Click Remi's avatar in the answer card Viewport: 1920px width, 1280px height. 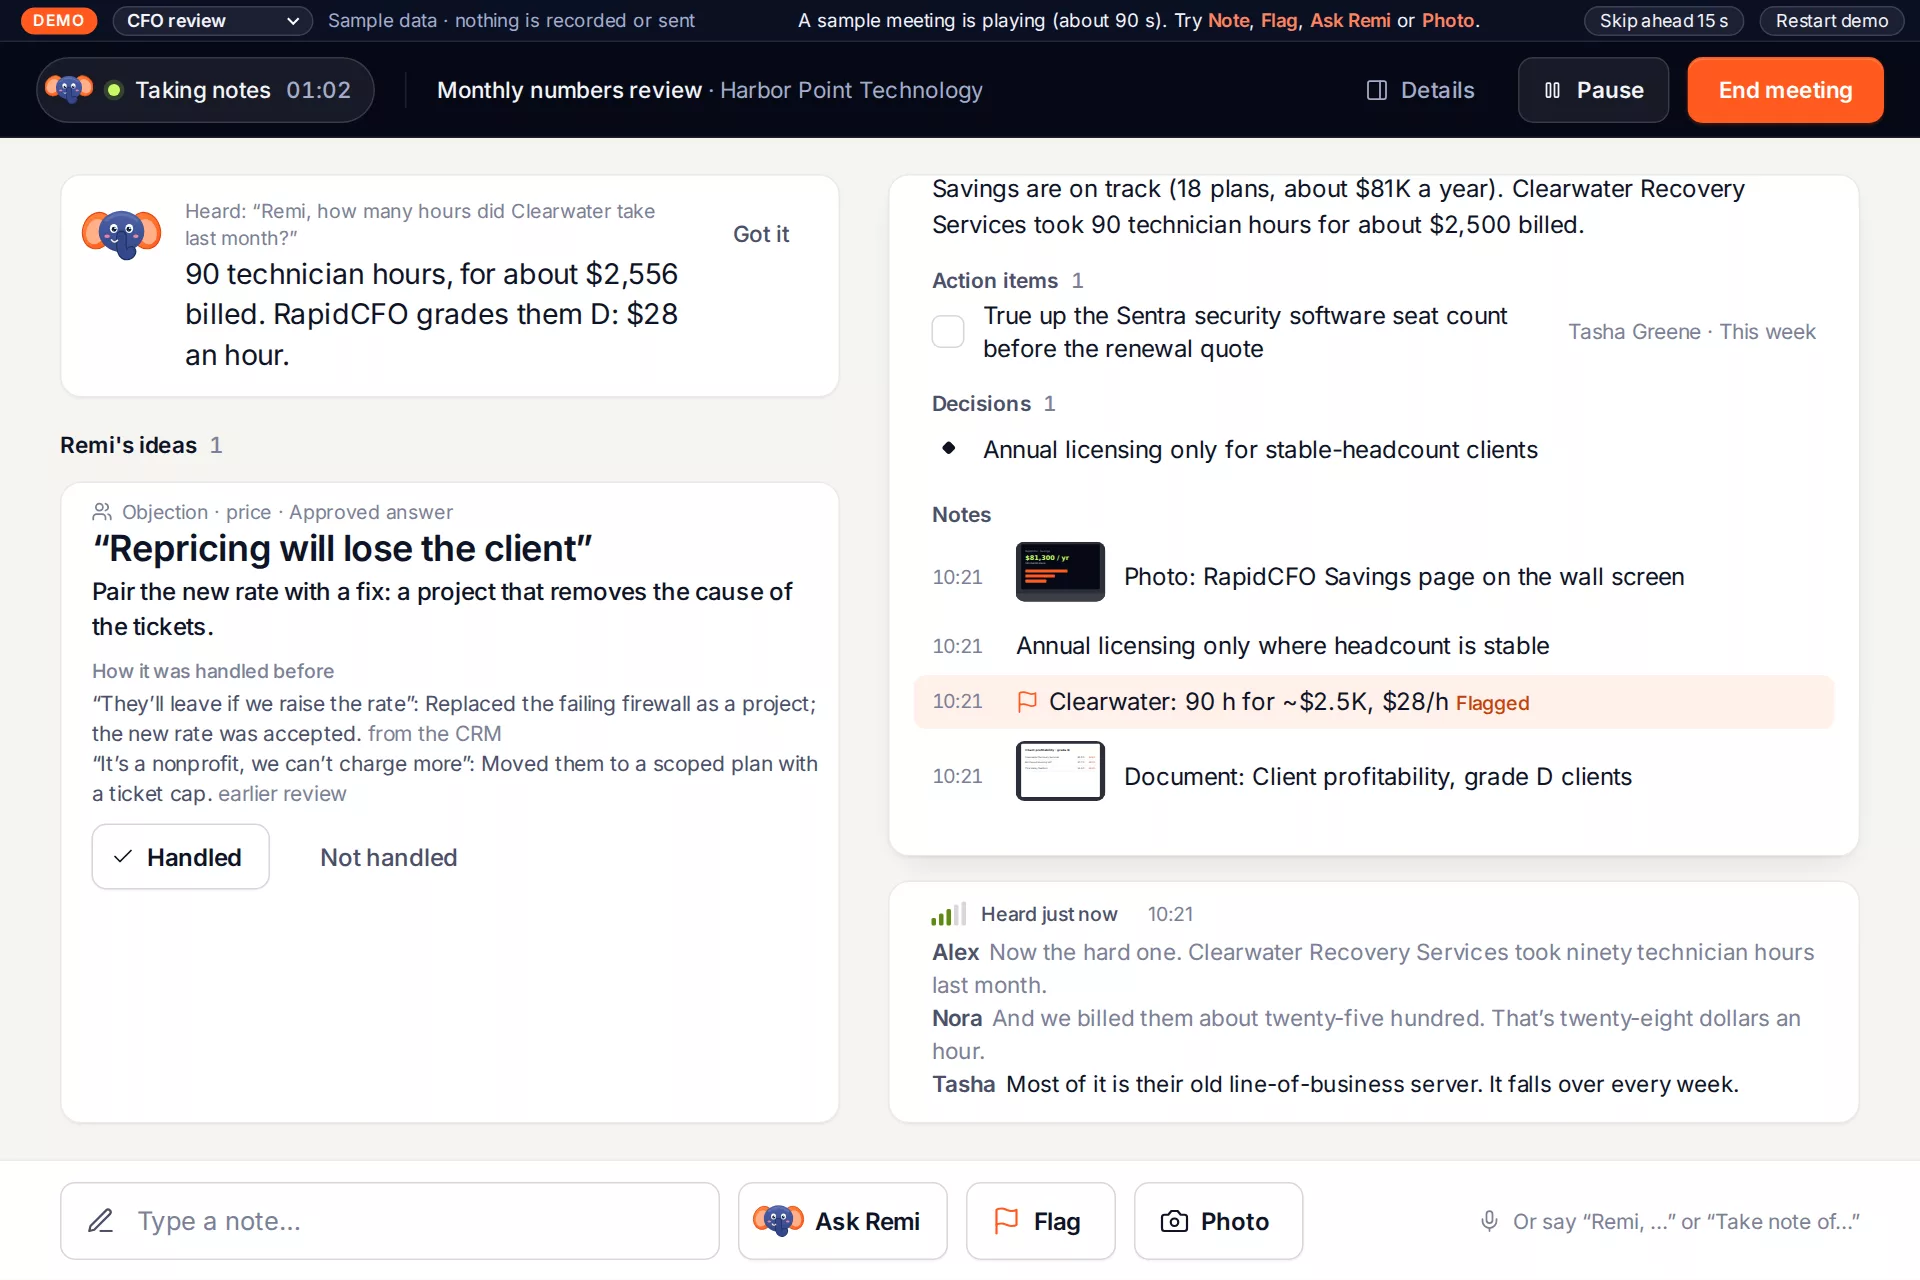pyautogui.click(x=121, y=234)
